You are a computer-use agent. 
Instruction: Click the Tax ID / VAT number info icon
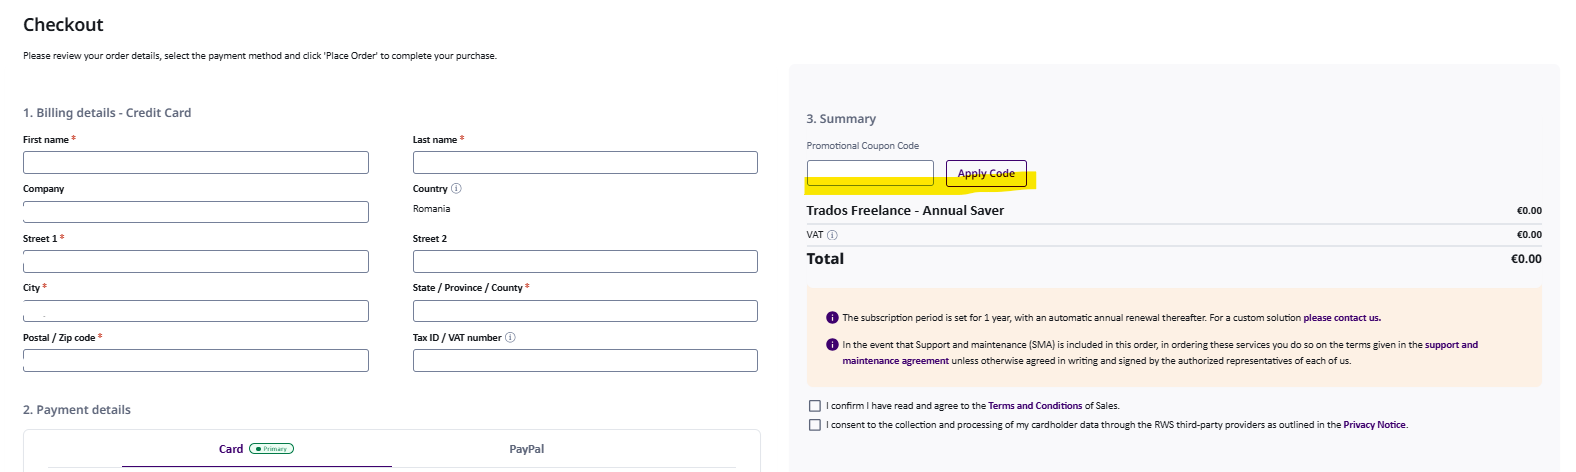click(x=510, y=338)
